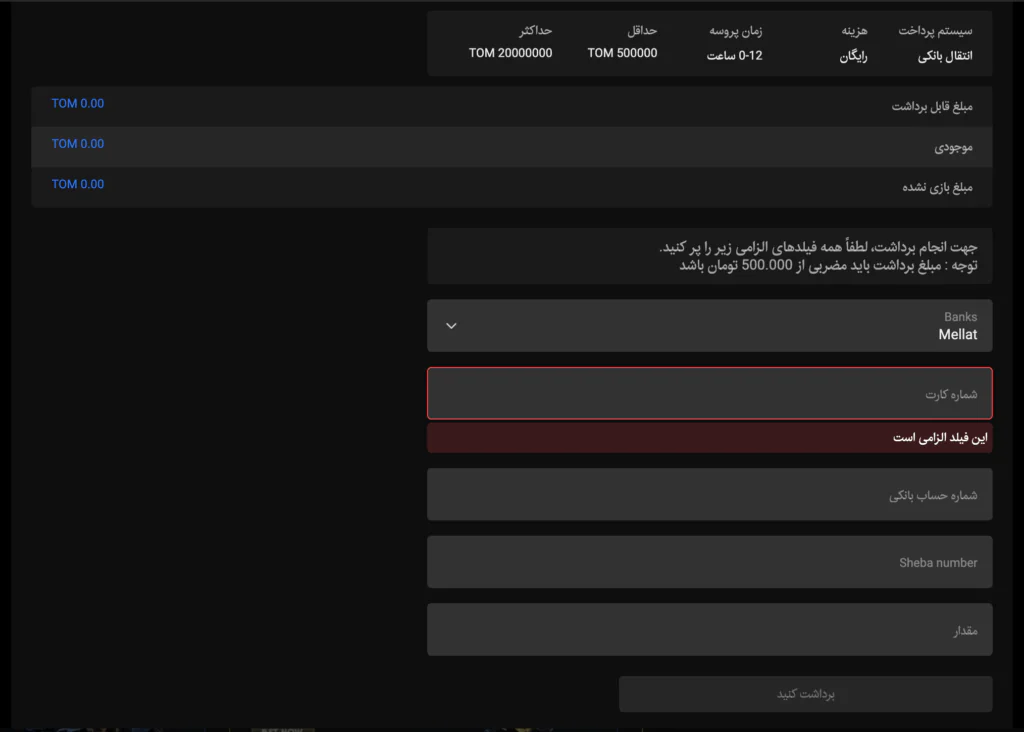Screen dimensions: 1024x732
Task: Click the برداشت کنید withdraw button
Action: 805,693
